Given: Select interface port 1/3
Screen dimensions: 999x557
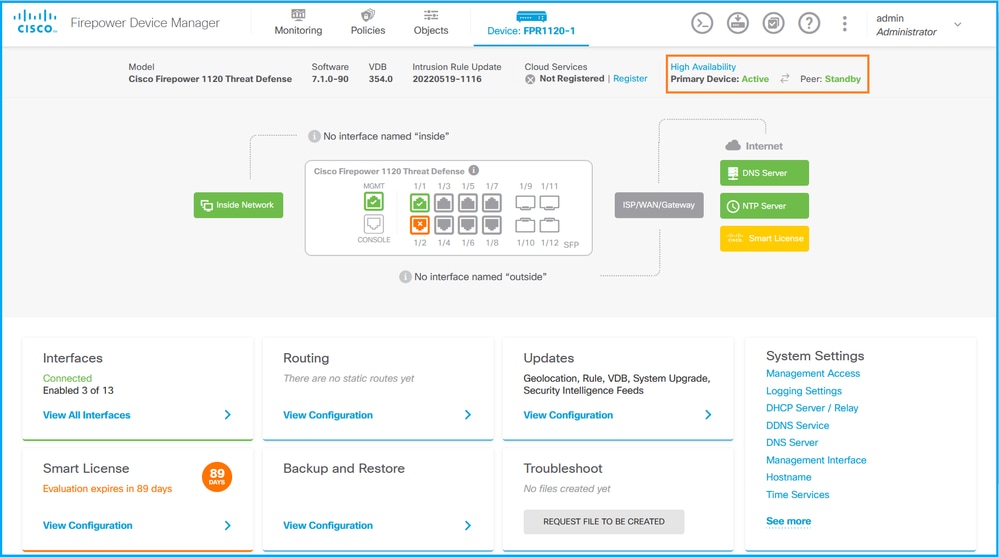Looking at the screenshot, I should pyautogui.click(x=444, y=203).
